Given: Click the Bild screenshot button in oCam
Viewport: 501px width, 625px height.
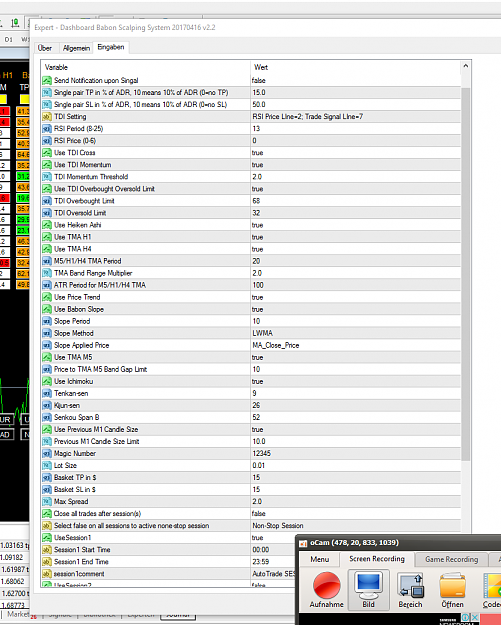Looking at the screenshot, I should (x=368, y=590).
